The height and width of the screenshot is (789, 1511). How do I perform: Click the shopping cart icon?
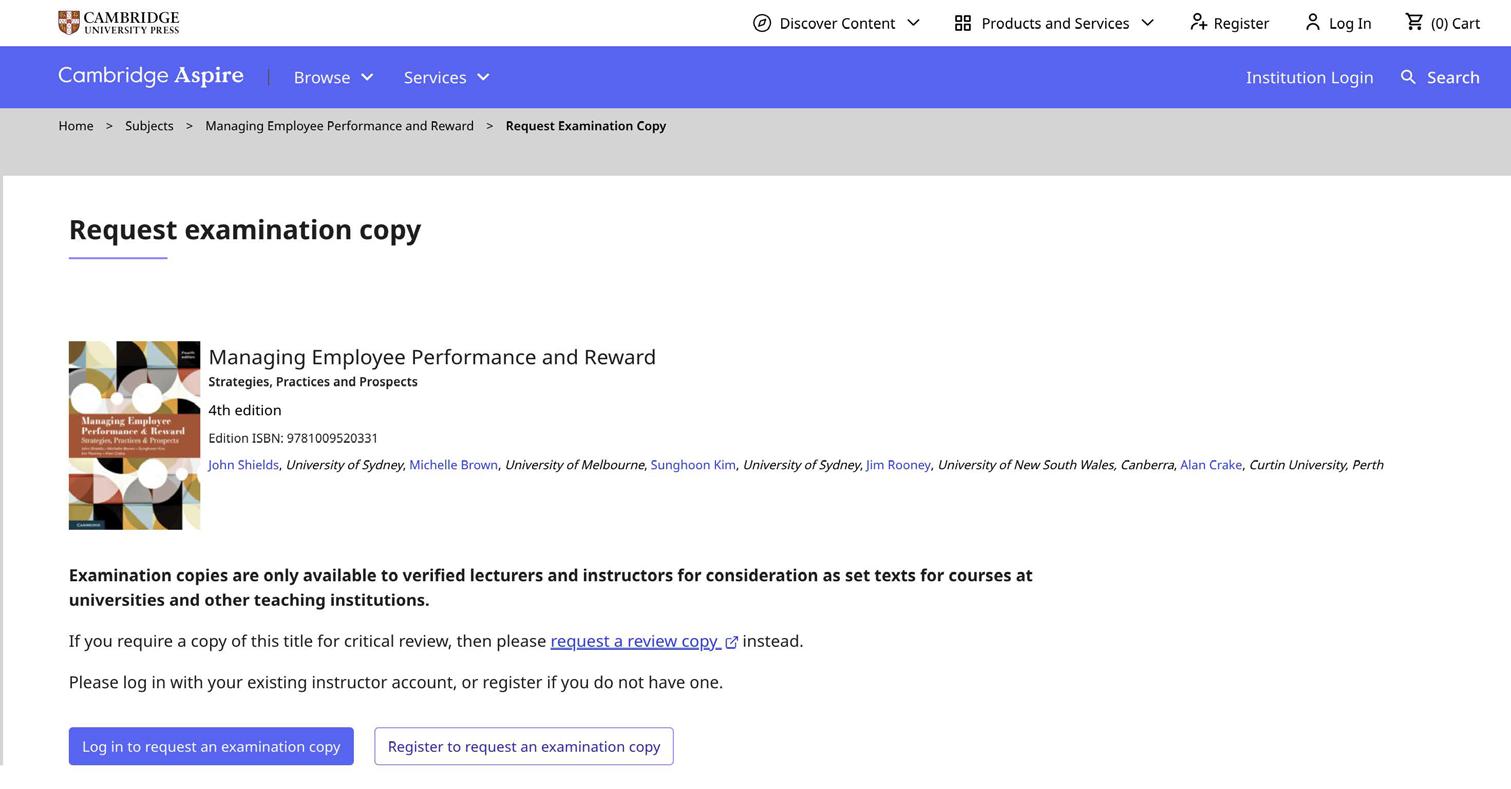(1414, 22)
